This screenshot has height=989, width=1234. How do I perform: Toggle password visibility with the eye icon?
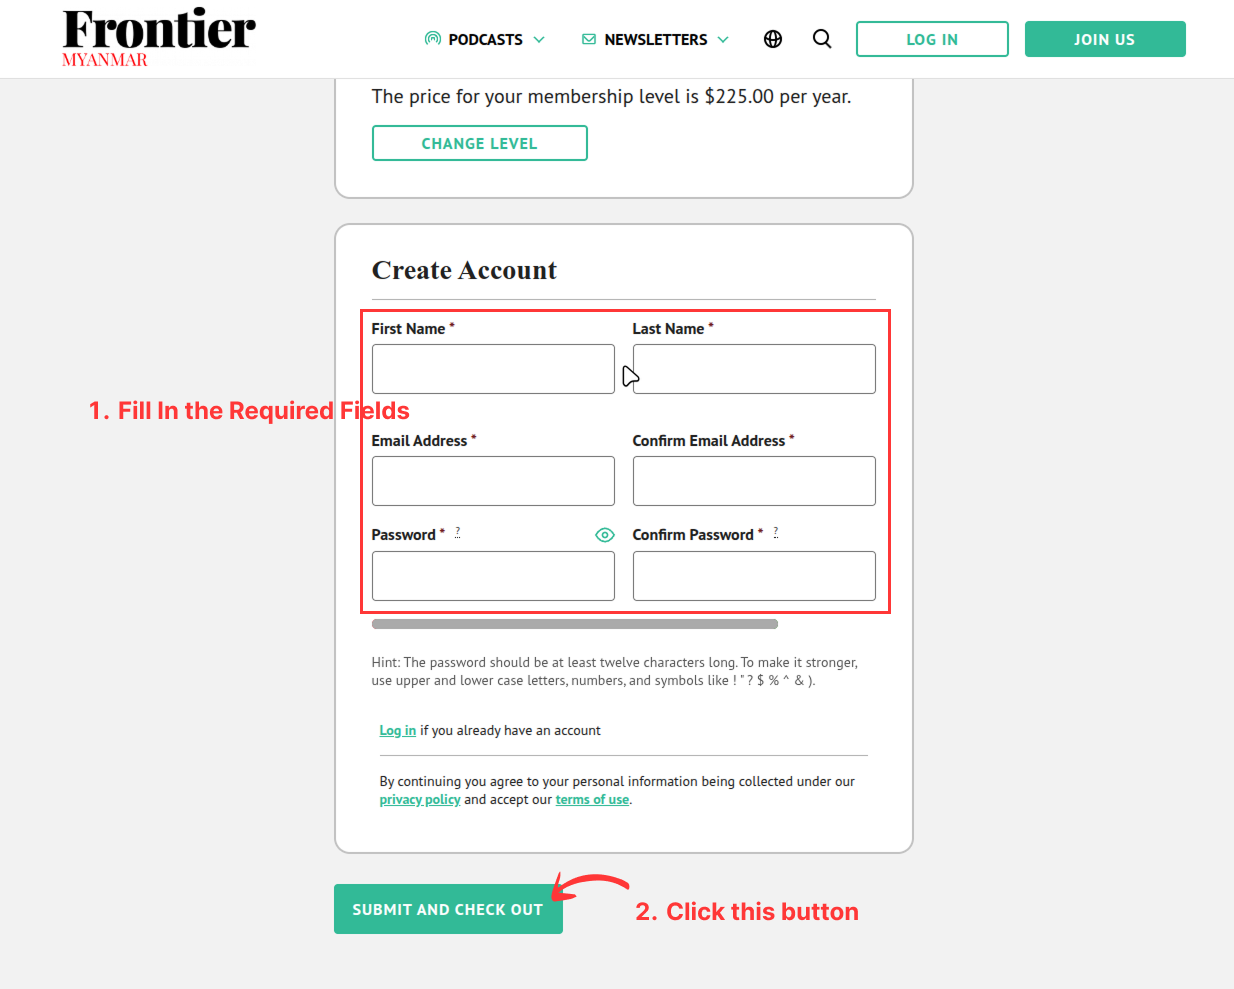604,535
